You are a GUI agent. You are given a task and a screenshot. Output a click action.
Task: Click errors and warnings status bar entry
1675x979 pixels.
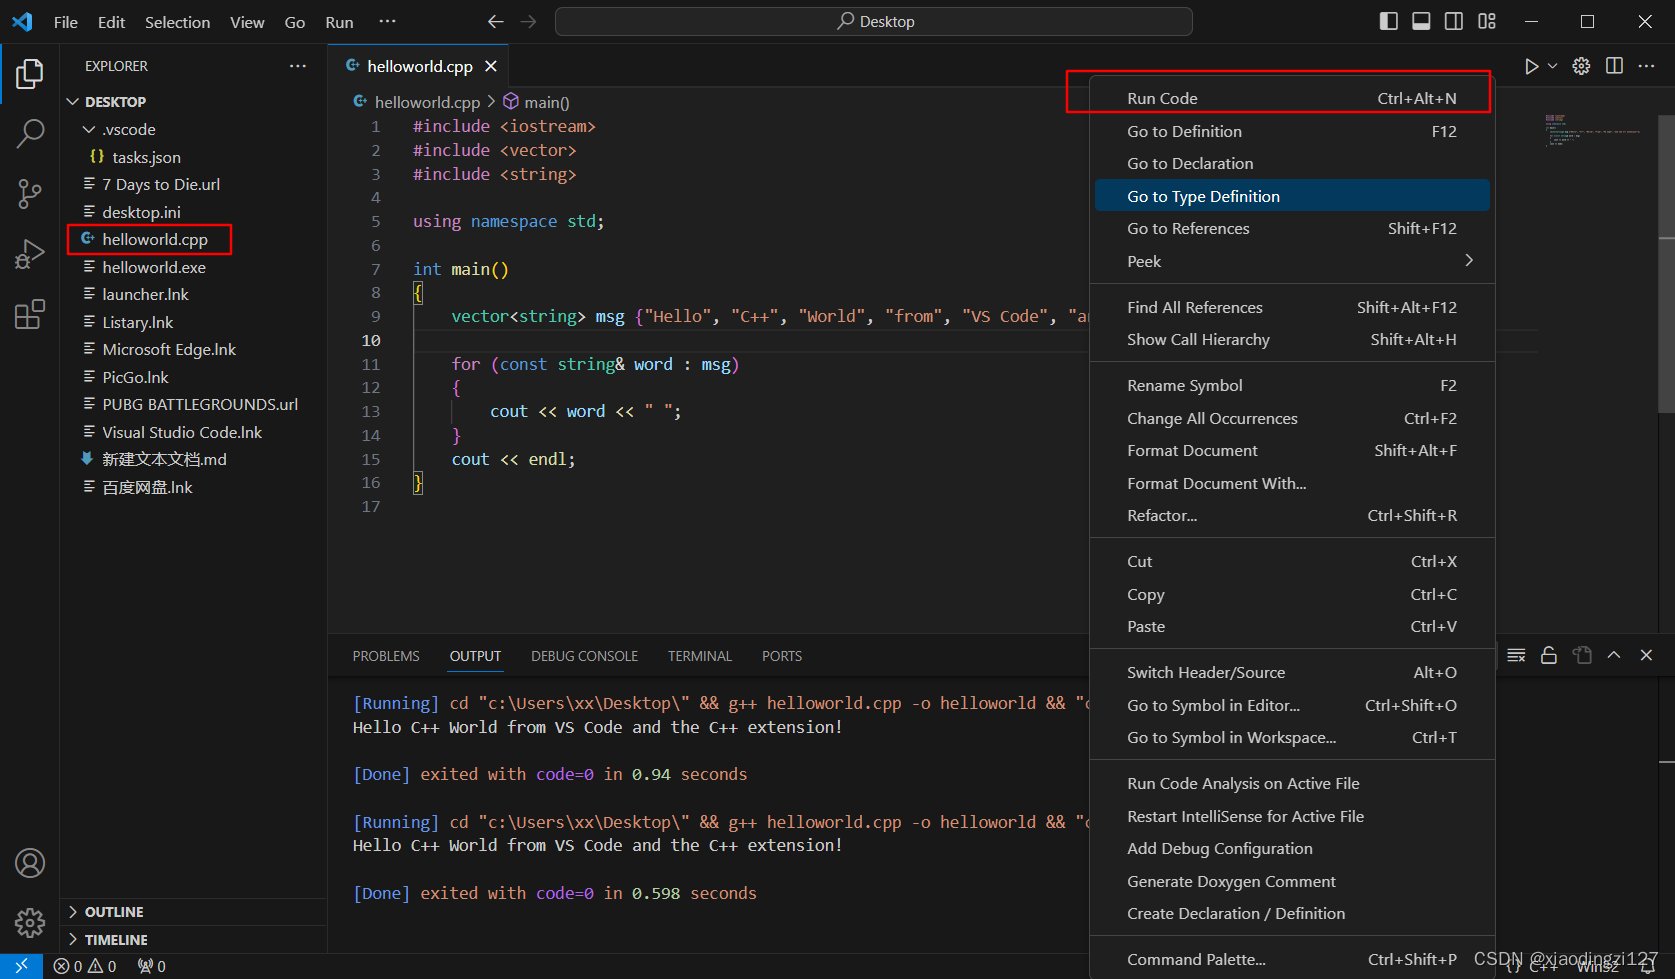click(85, 966)
